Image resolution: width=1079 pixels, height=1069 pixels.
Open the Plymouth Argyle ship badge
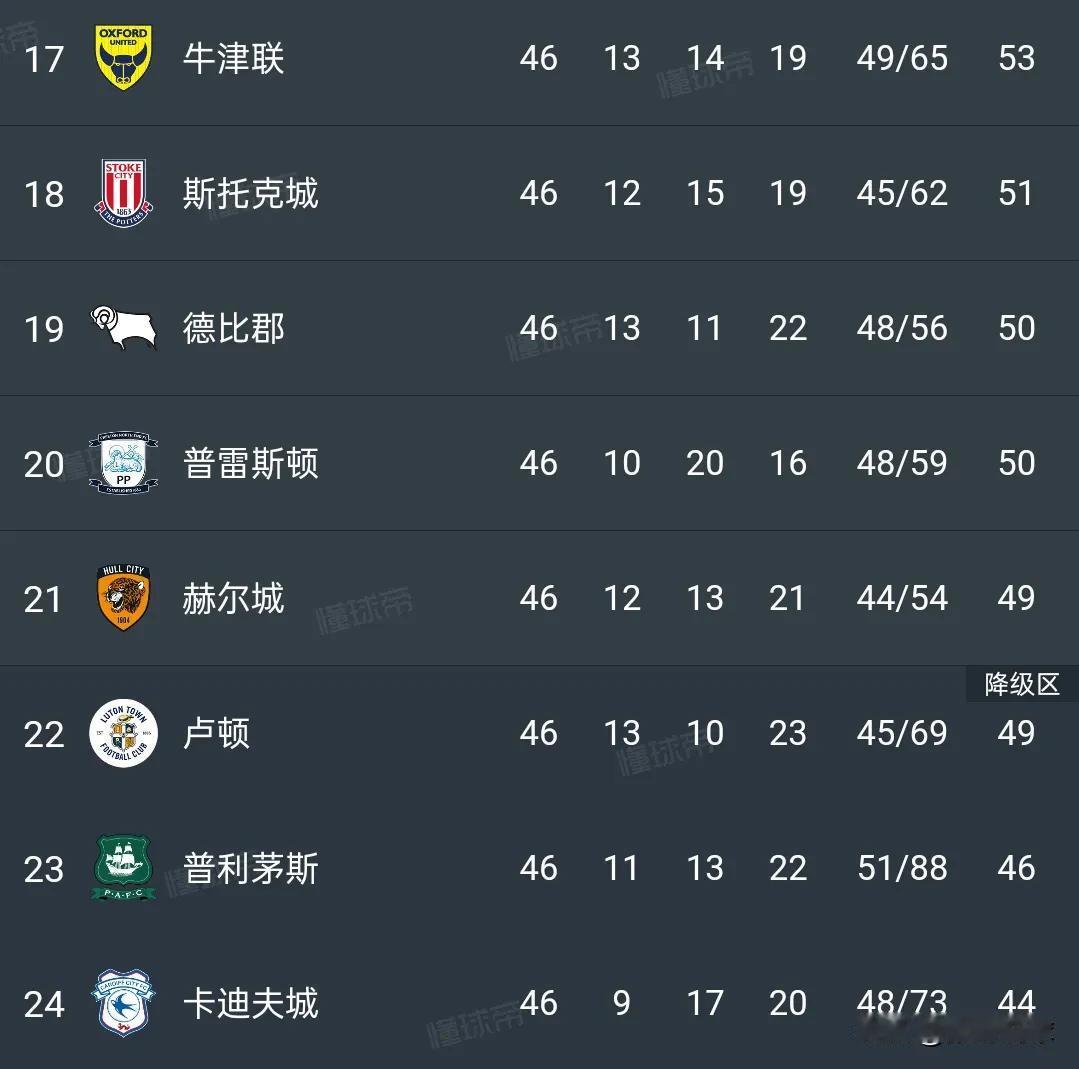coord(123,867)
